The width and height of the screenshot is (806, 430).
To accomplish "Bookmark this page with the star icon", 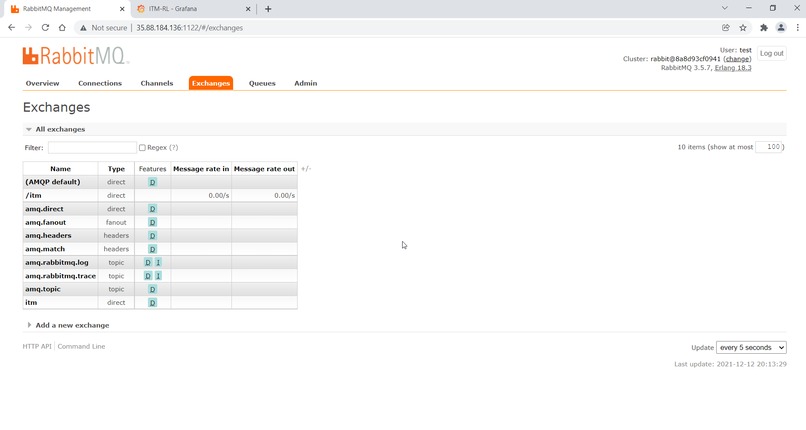I will (743, 28).
